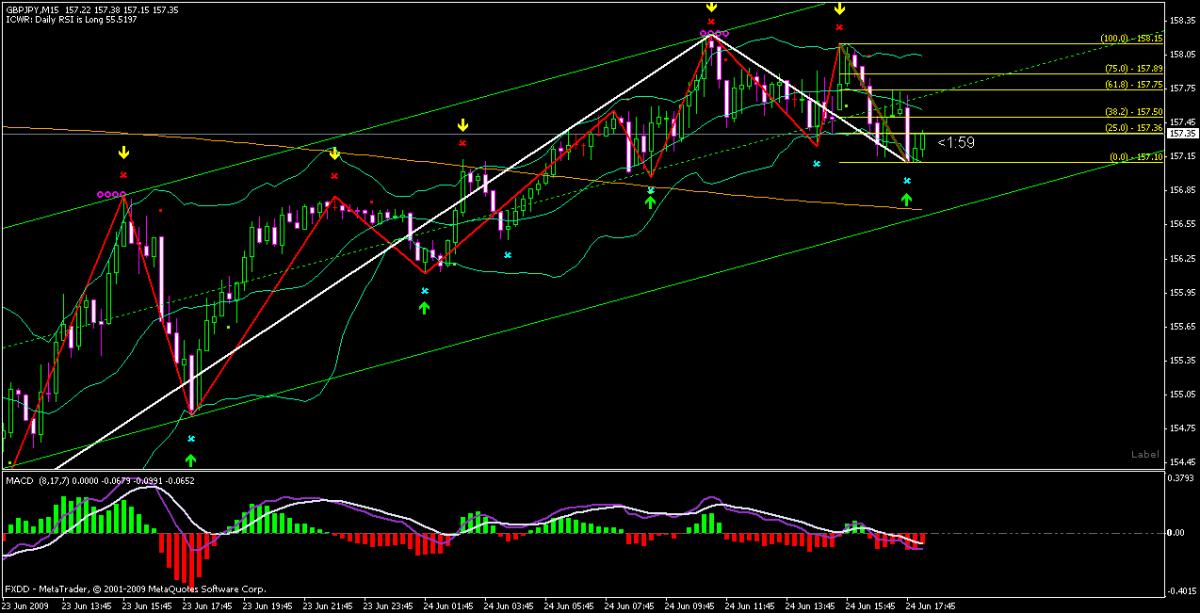Select the green up arrow under the latest candles
The width and height of the screenshot is (1200, 613).
click(907, 199)
